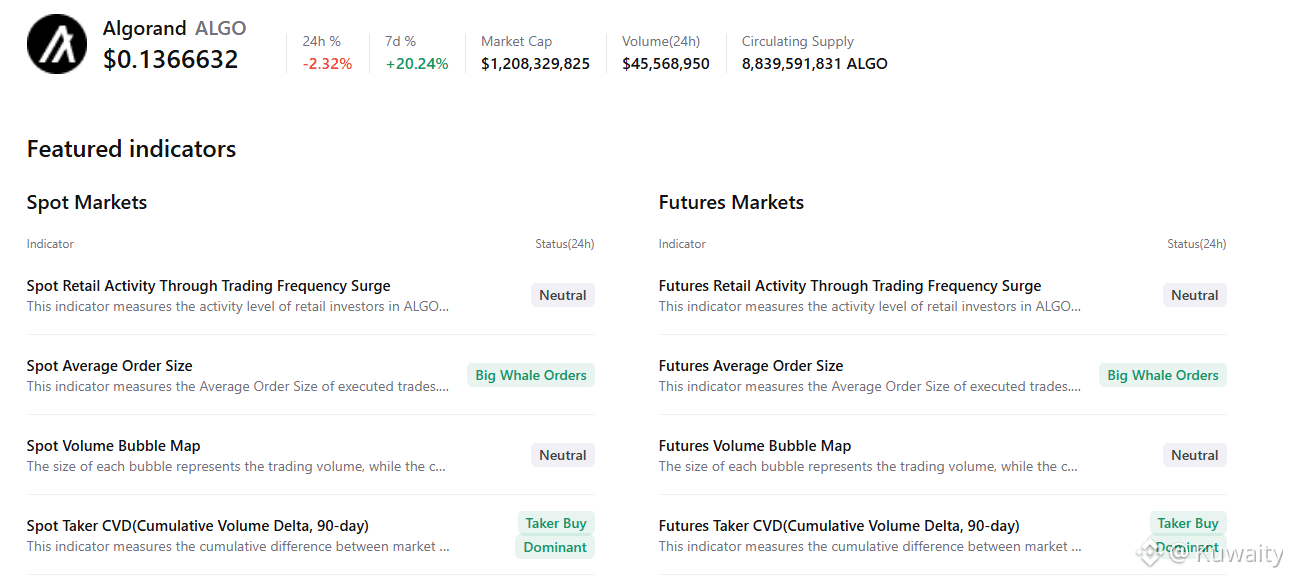Viewport: 1291px width, 578px height.
Task: Open Spot Taker CVD 90-day indicator
Action: [197, 526]
